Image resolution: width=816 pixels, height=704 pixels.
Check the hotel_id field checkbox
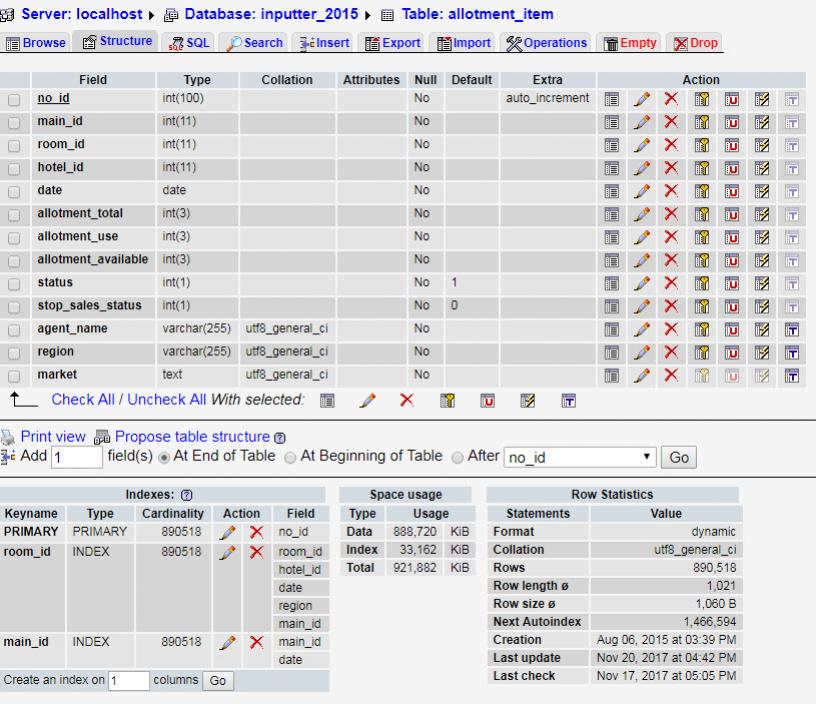pos(14,169)
